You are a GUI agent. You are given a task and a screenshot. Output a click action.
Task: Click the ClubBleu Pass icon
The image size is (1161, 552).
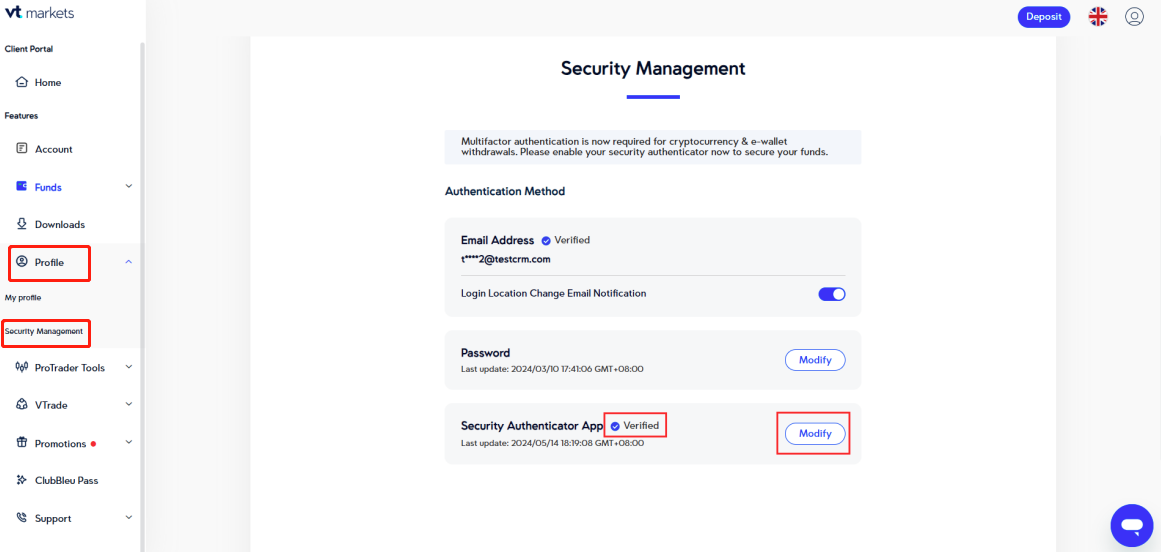22,480
